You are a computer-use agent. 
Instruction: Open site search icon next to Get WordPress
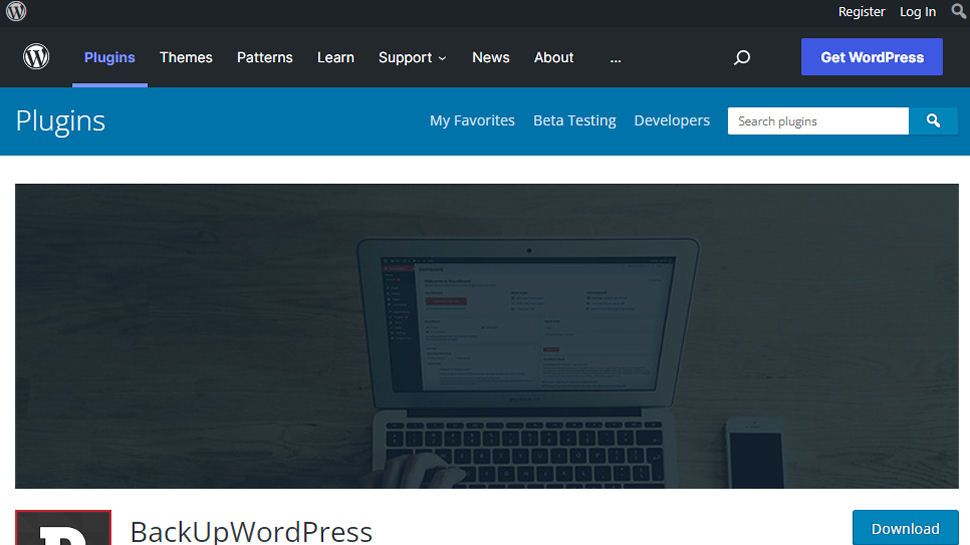[x=742, y=58]
